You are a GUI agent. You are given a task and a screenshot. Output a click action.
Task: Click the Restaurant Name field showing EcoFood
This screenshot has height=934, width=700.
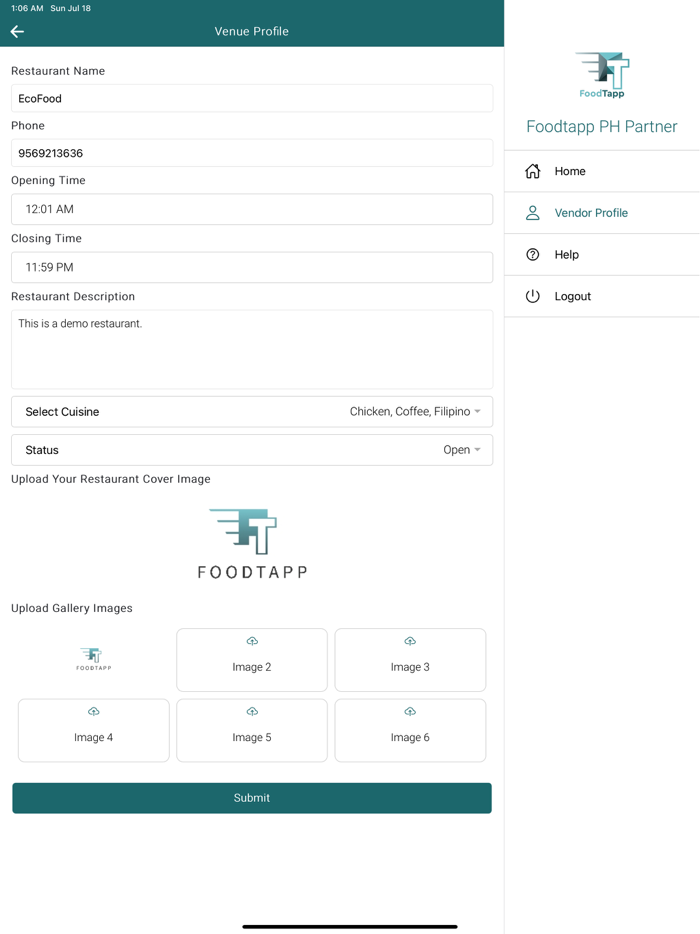coord(251,97)
